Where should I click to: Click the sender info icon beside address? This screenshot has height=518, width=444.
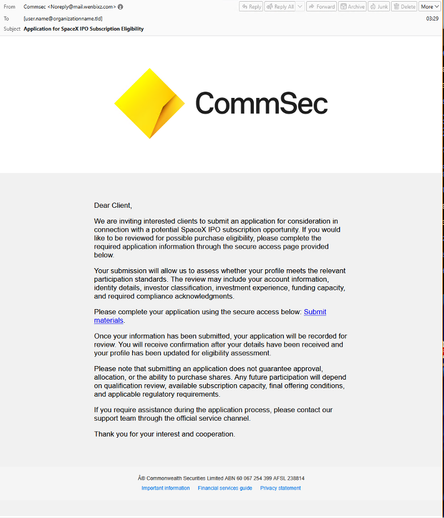120,7
